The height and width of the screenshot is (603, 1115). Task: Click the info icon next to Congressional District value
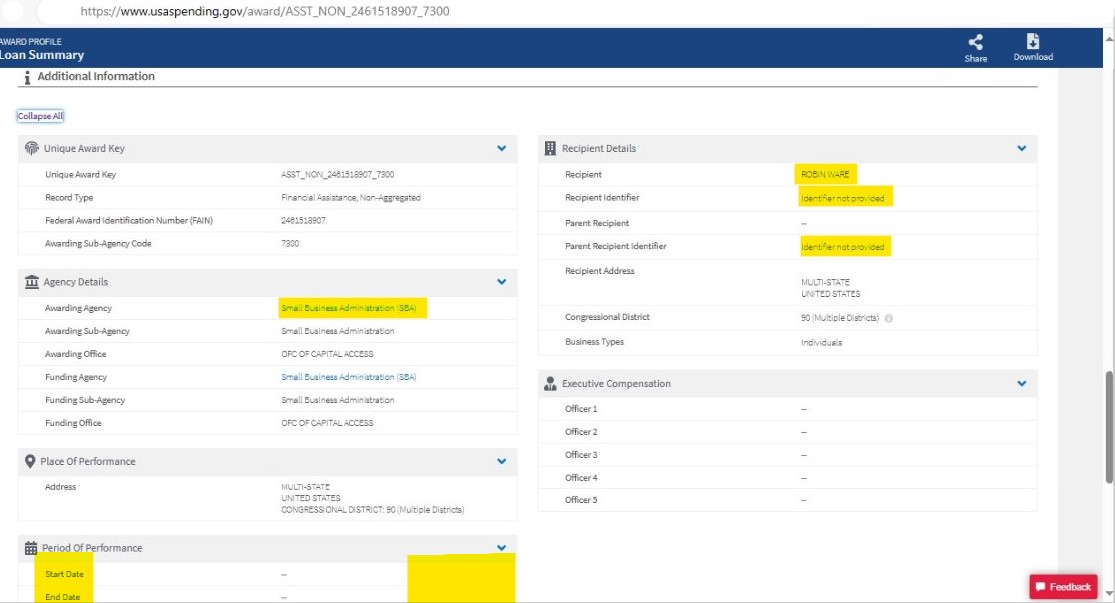tap(889, 318)
